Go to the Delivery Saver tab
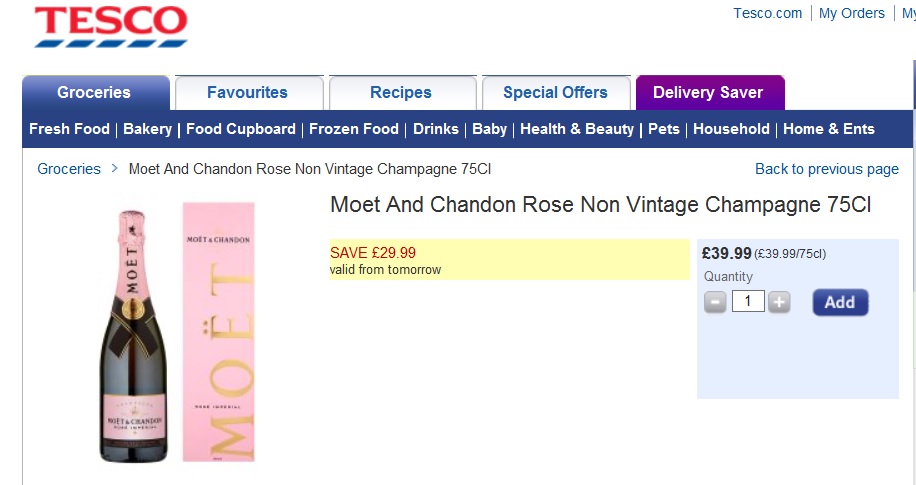The image size is (916, 485). coord(708,93)
